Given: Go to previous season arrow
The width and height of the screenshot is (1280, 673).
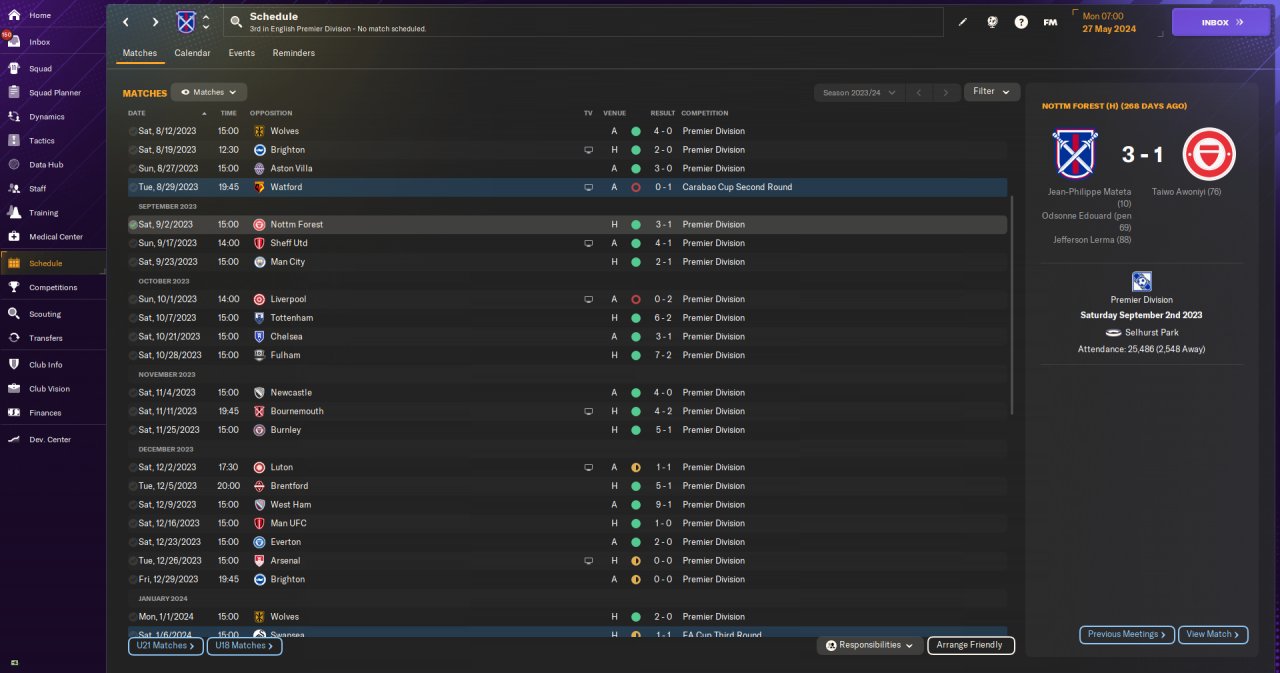Looking at the screenshot, I should coord(919,92).
